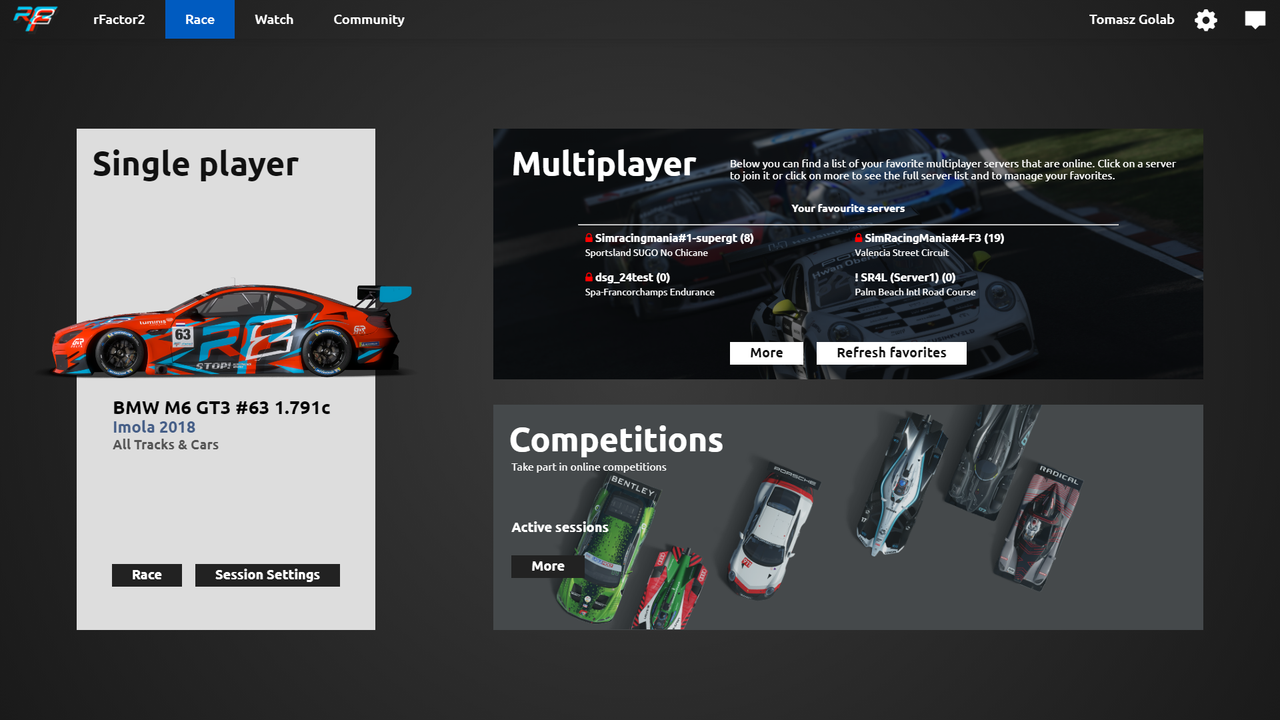Click Sportsland SUGO No Chicane text
This screenshot has height=720, width=1280.
point(646,253)
